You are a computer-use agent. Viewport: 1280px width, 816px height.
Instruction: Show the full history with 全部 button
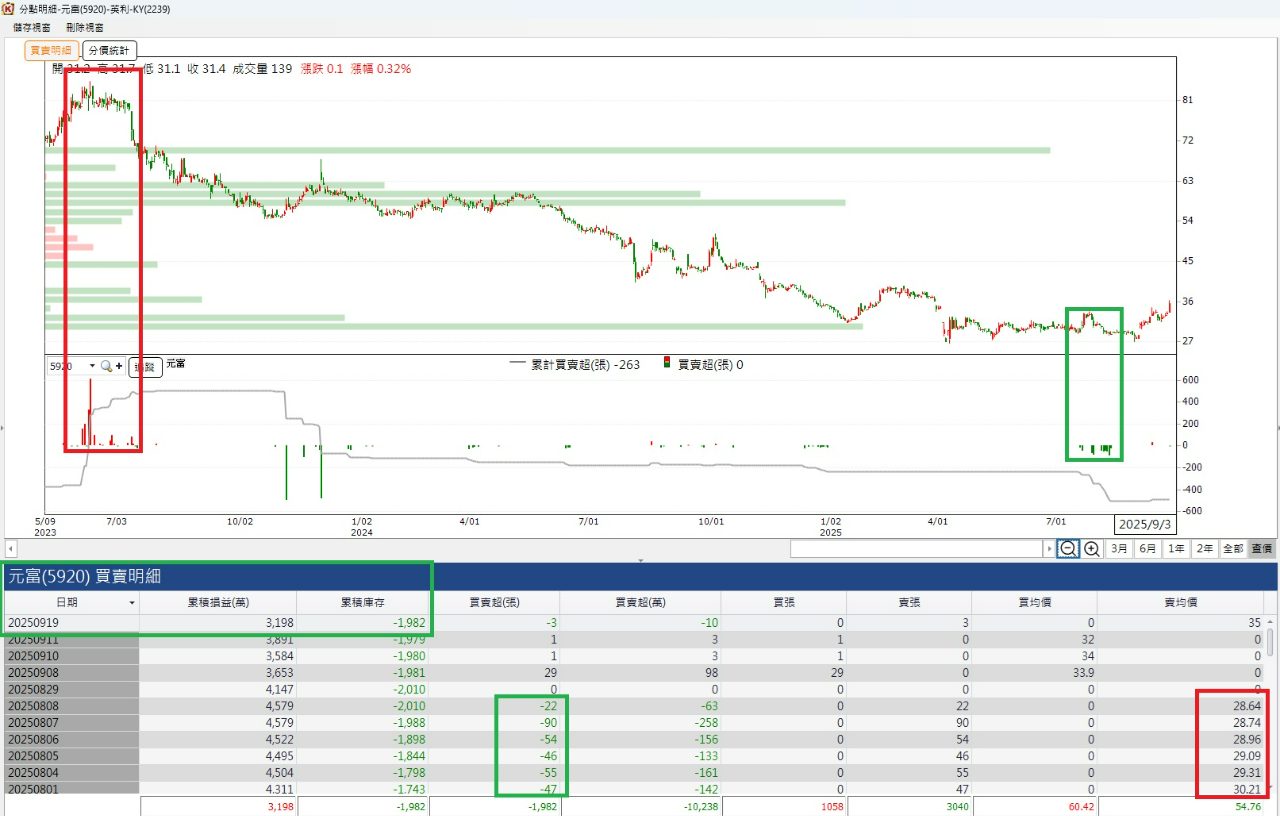point(1233,549)
